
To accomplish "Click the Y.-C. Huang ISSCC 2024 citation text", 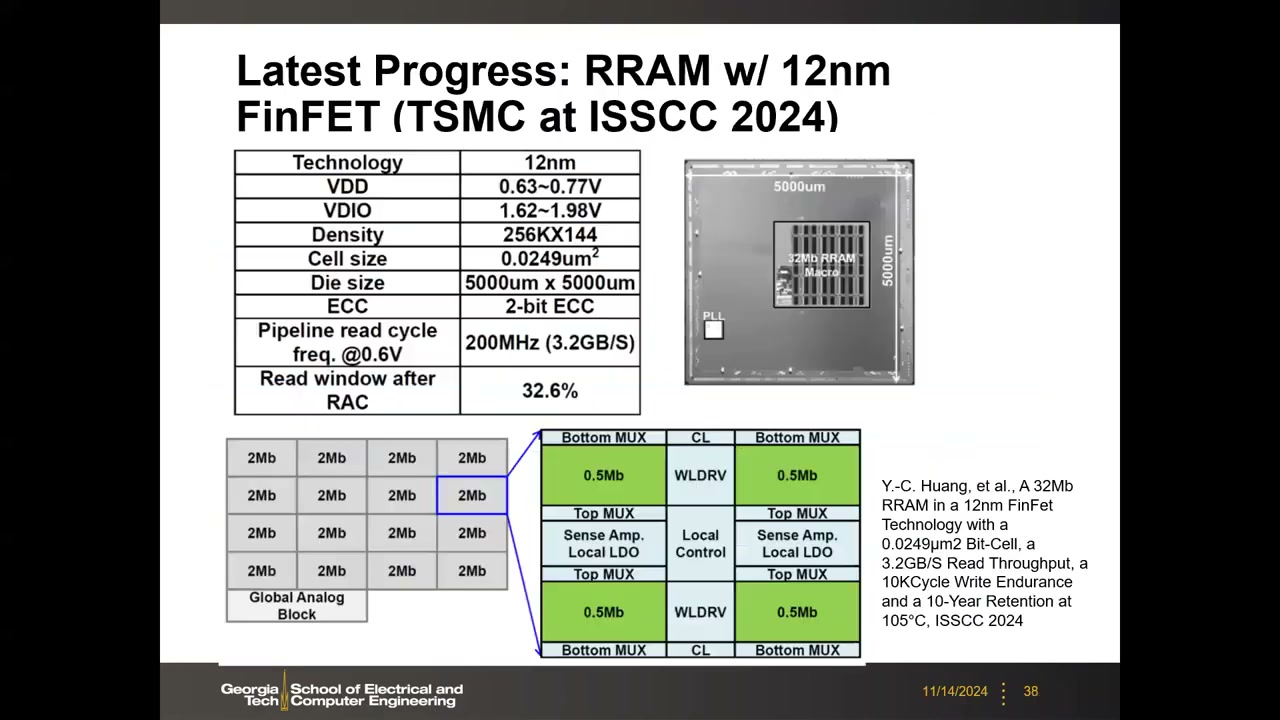I will (984, 553).
